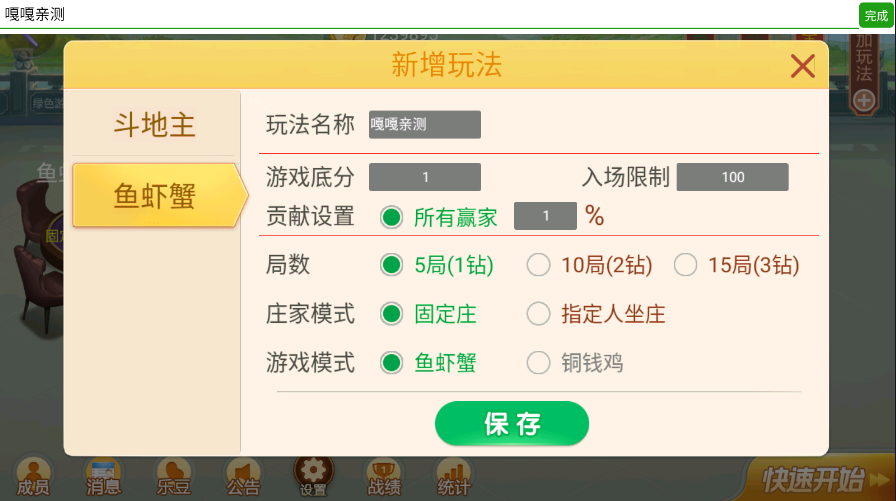
Task: Switch to the 鱼虾蟹 tab
Action: click(154, 196)
